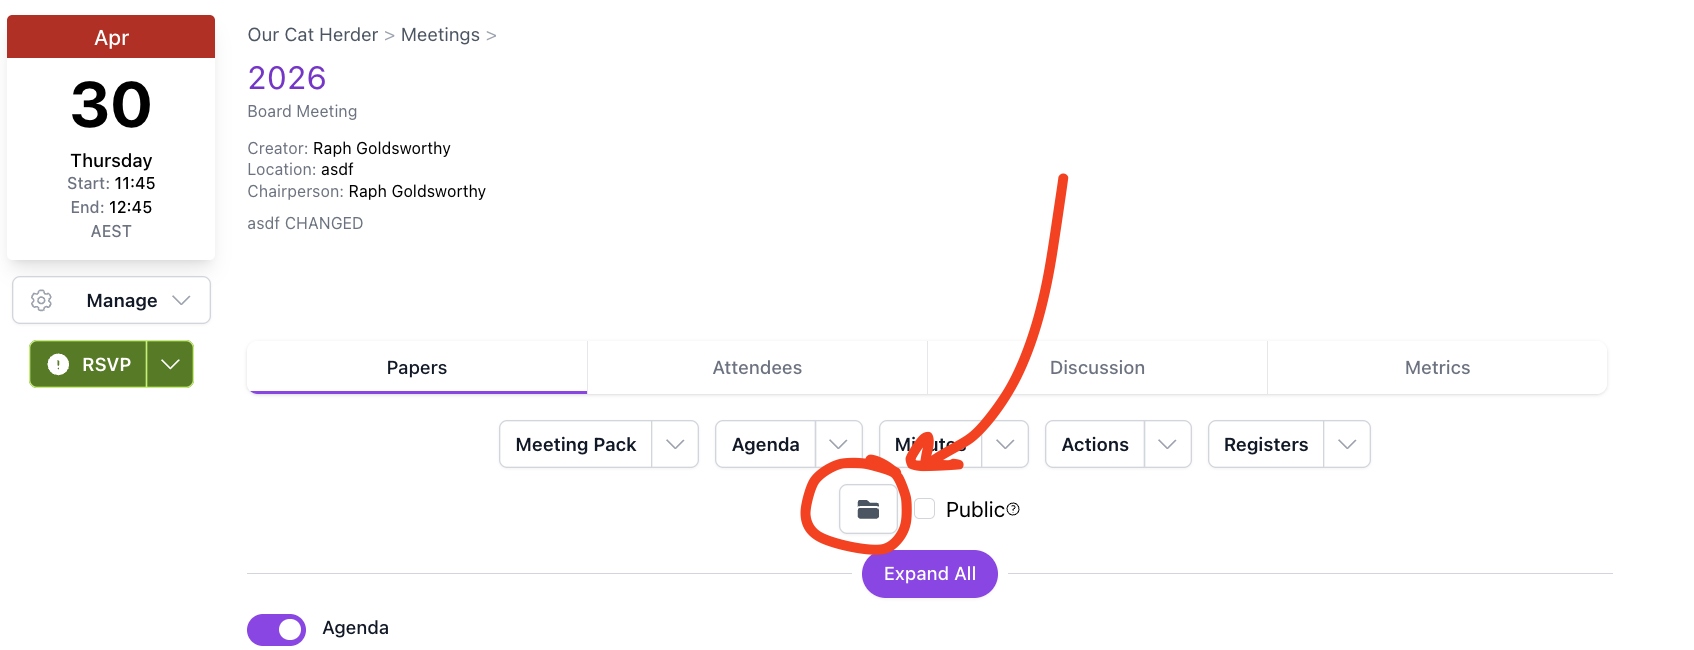Screen dimensions: 1694x650
Task: Expand the Manage dropdown
Action: (x=182, y=300)
